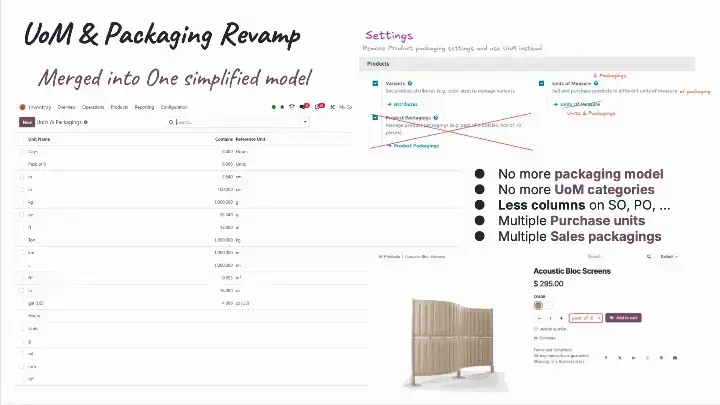The height and width of the screenshot is (405, 720).
Task: Click the New button
Action: (x=27, y=122)
